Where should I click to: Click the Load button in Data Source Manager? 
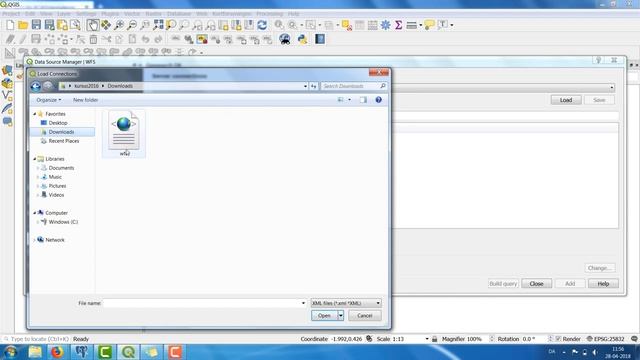click(566, 100)
